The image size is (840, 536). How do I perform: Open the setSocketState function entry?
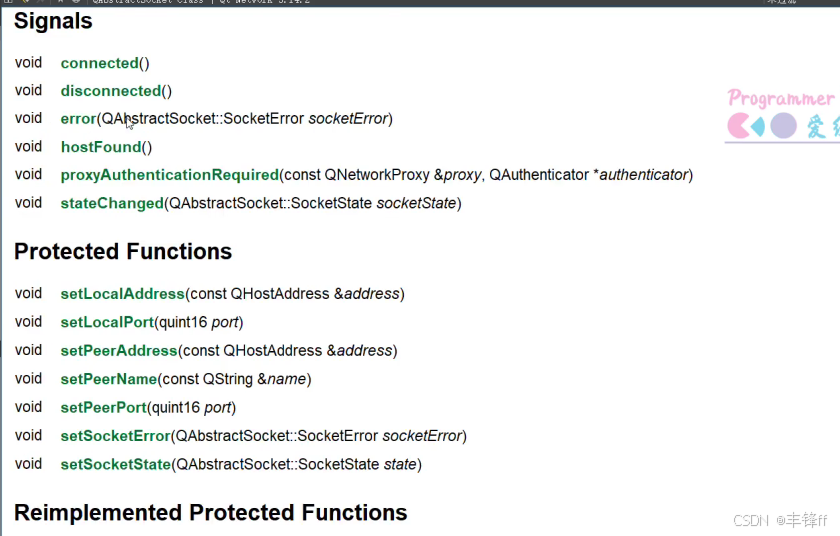(116, 464)
